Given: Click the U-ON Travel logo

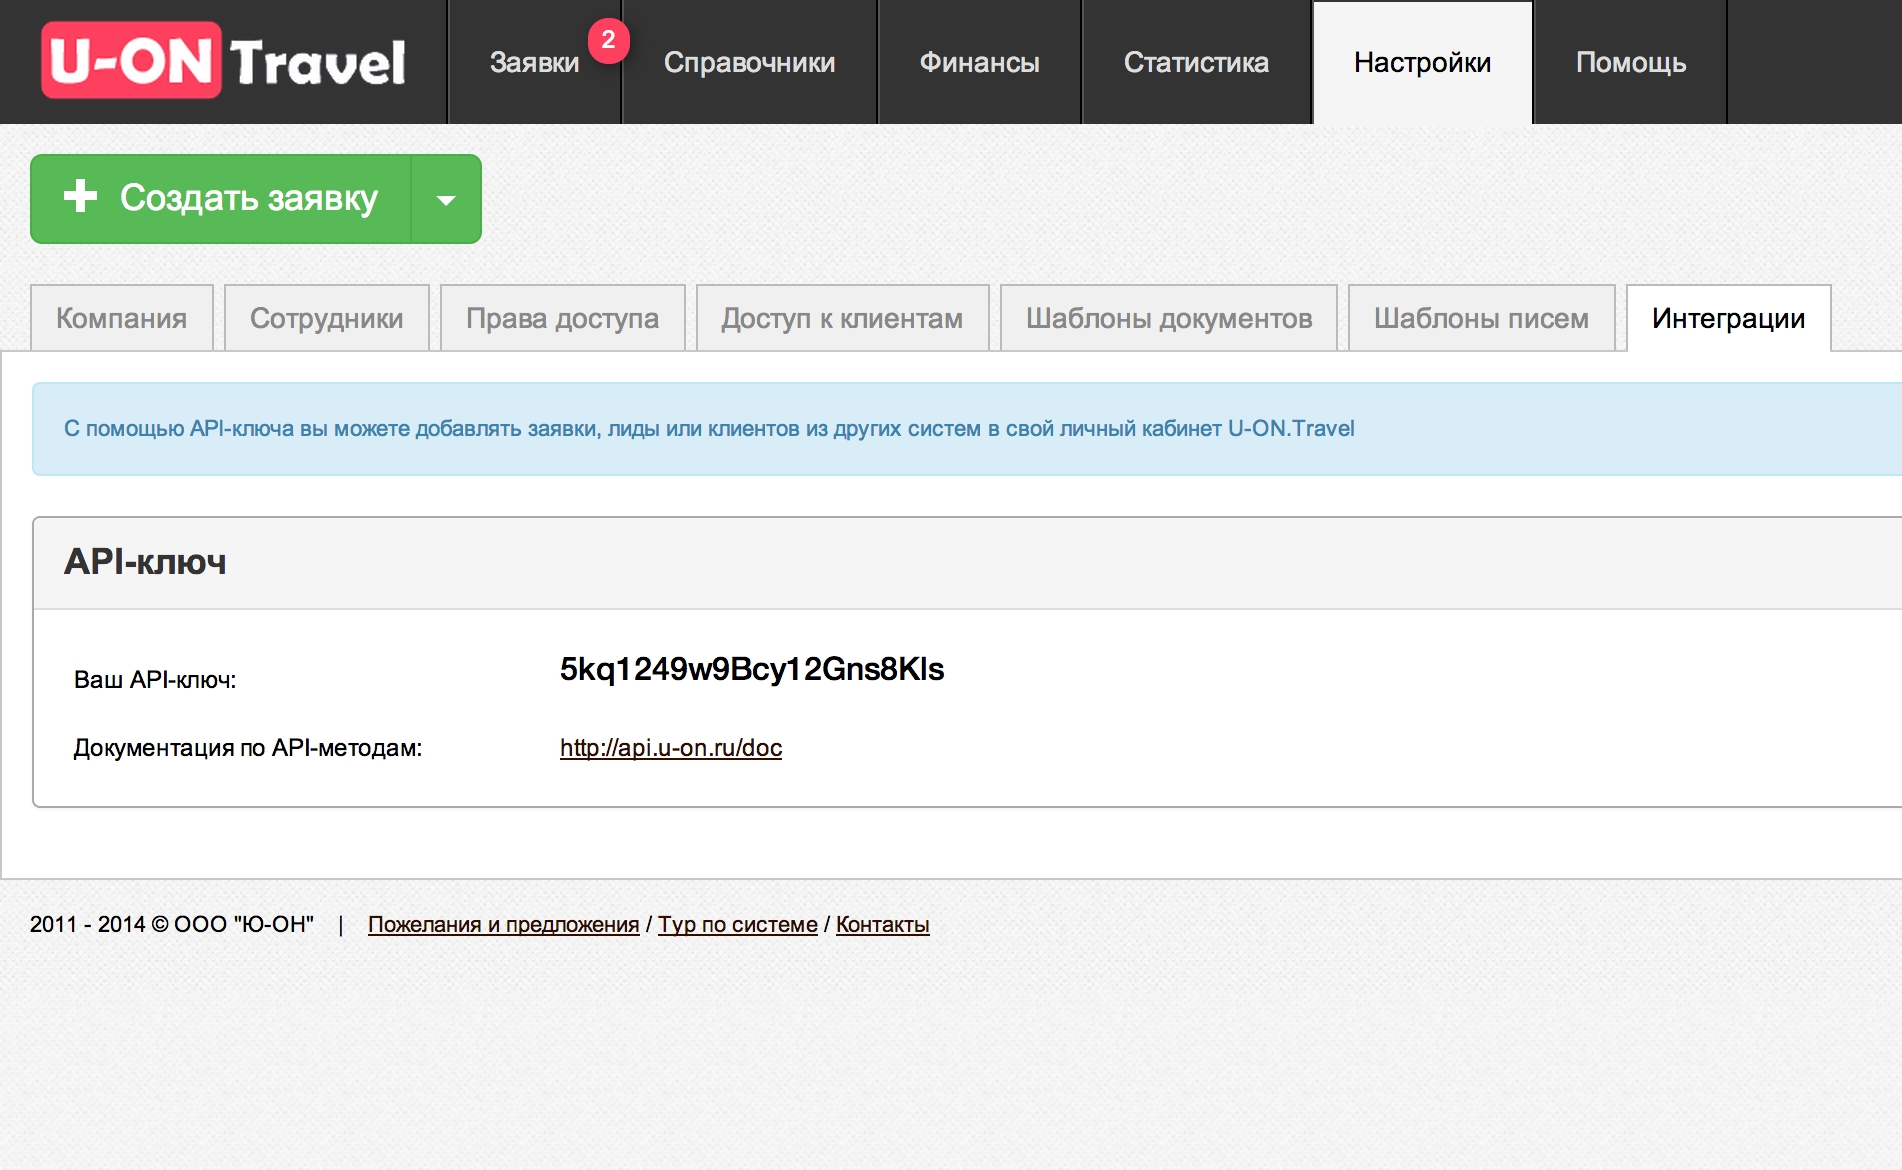Looking at the screenshot, I should 223,61.
